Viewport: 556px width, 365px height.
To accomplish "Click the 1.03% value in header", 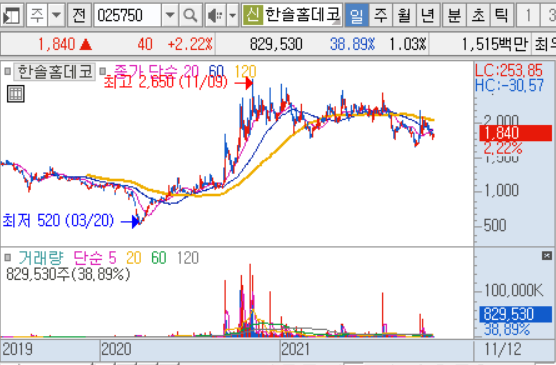I will (408, 45).
